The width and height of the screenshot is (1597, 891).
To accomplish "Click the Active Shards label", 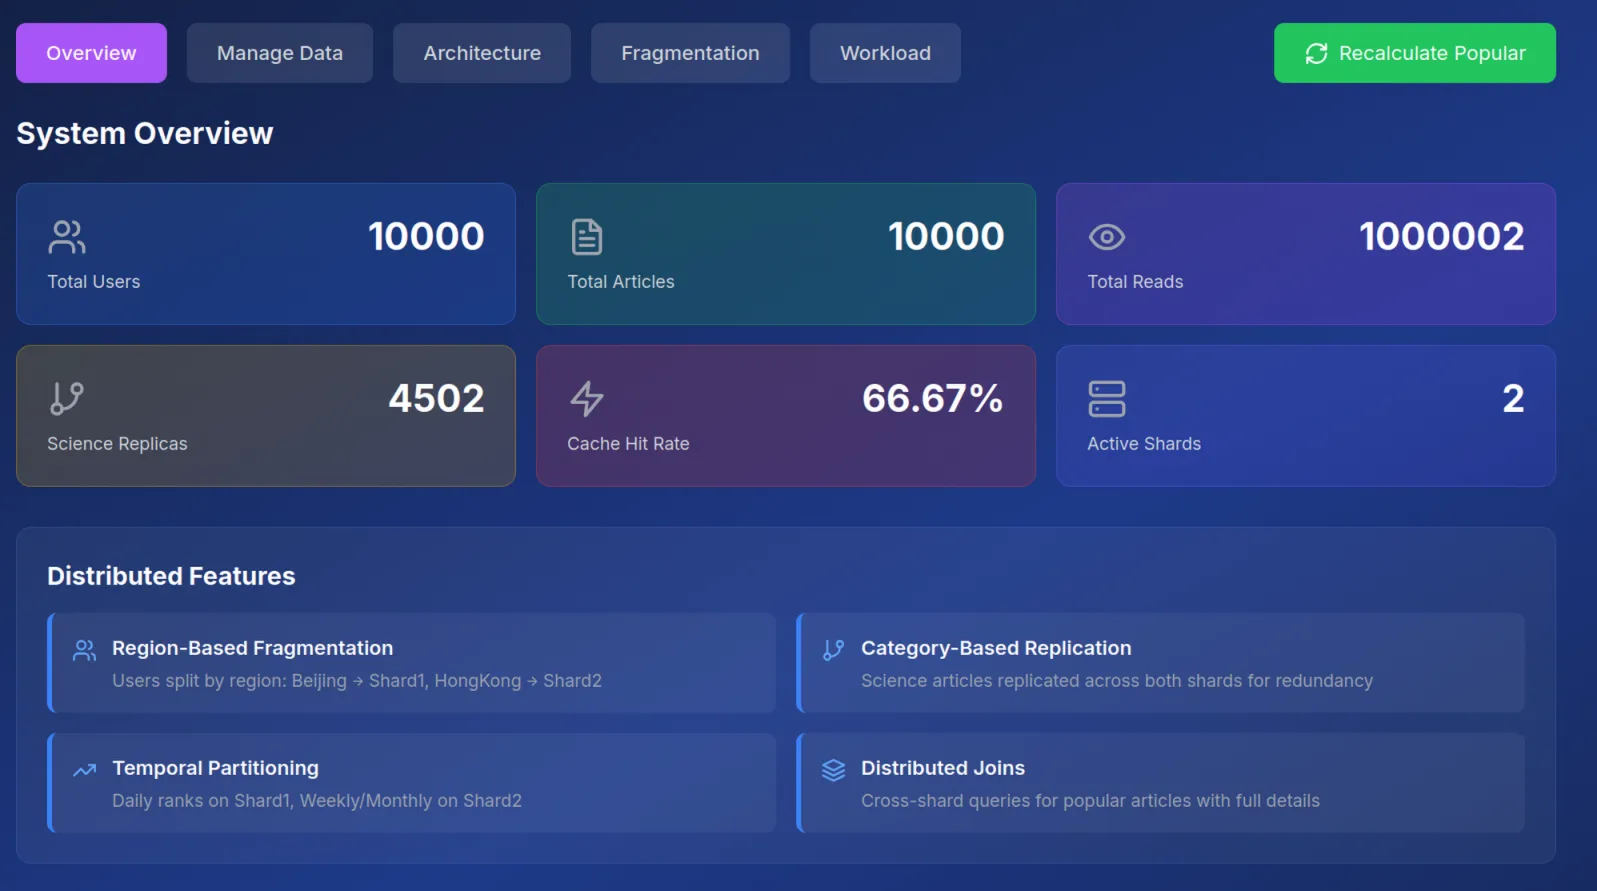I will pyautogui.click(x=1144, y=444).
